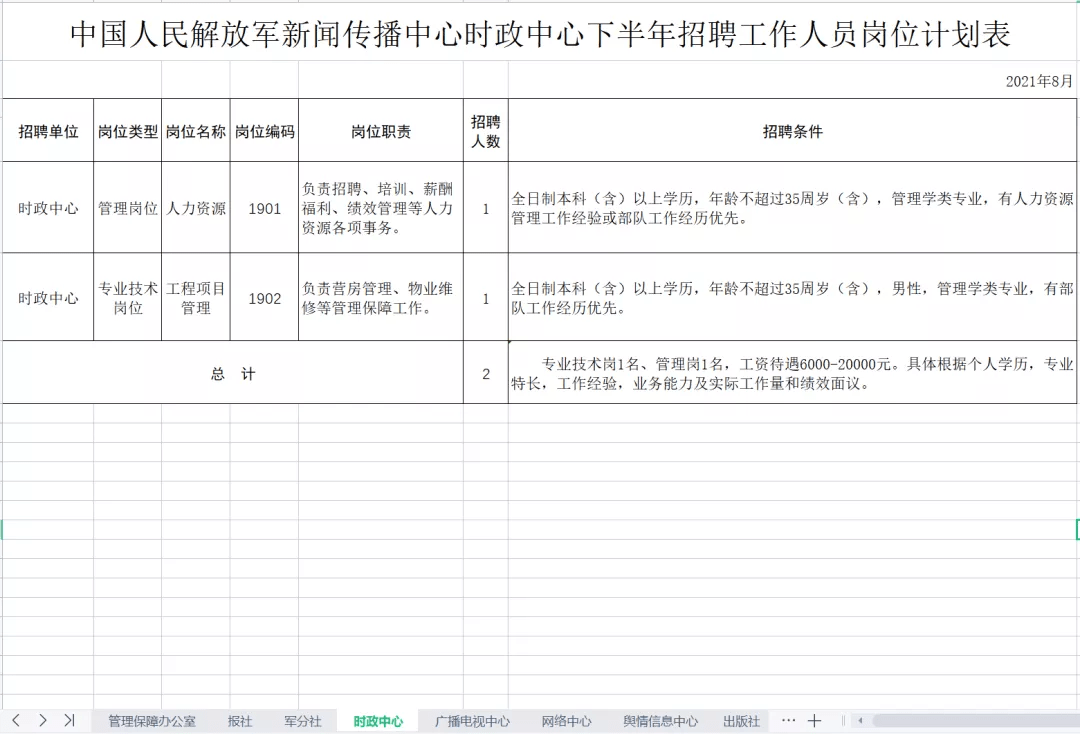
Task: Select the cell with code 1901
Action: pos(264,207)
